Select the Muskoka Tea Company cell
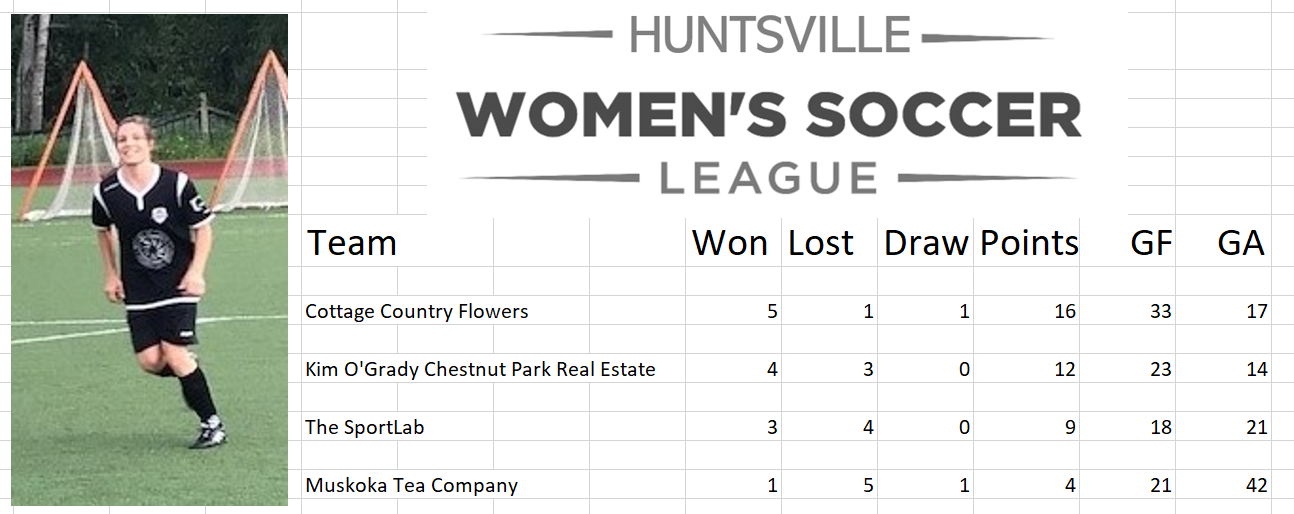Viewport: 1294px width, 514px height. [x=411, y=486]
